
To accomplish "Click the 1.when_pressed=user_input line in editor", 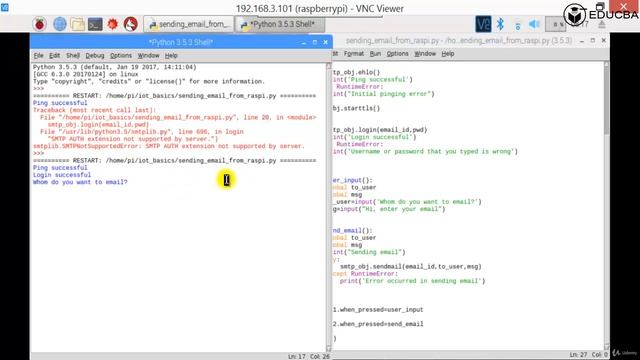I will 378,310.
